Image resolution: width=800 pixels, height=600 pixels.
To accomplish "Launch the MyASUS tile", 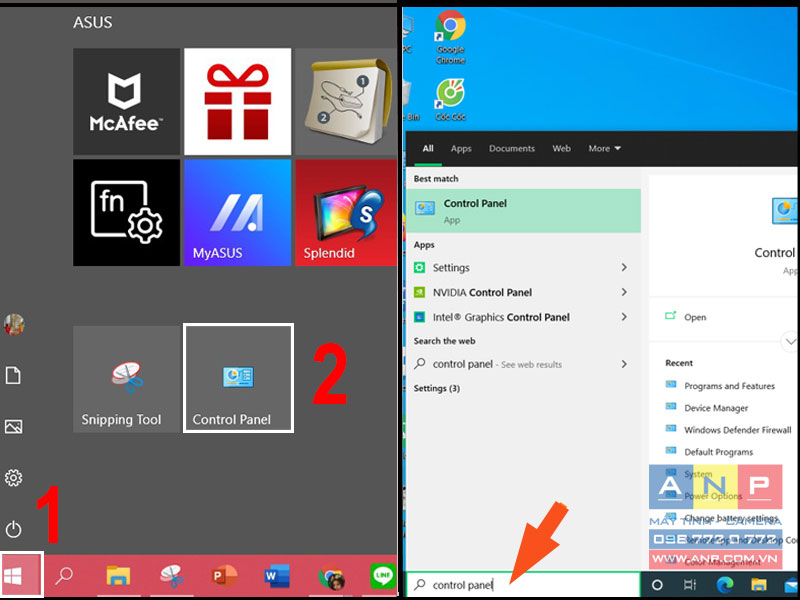I will pyautogui.click(x=238, y=213).
